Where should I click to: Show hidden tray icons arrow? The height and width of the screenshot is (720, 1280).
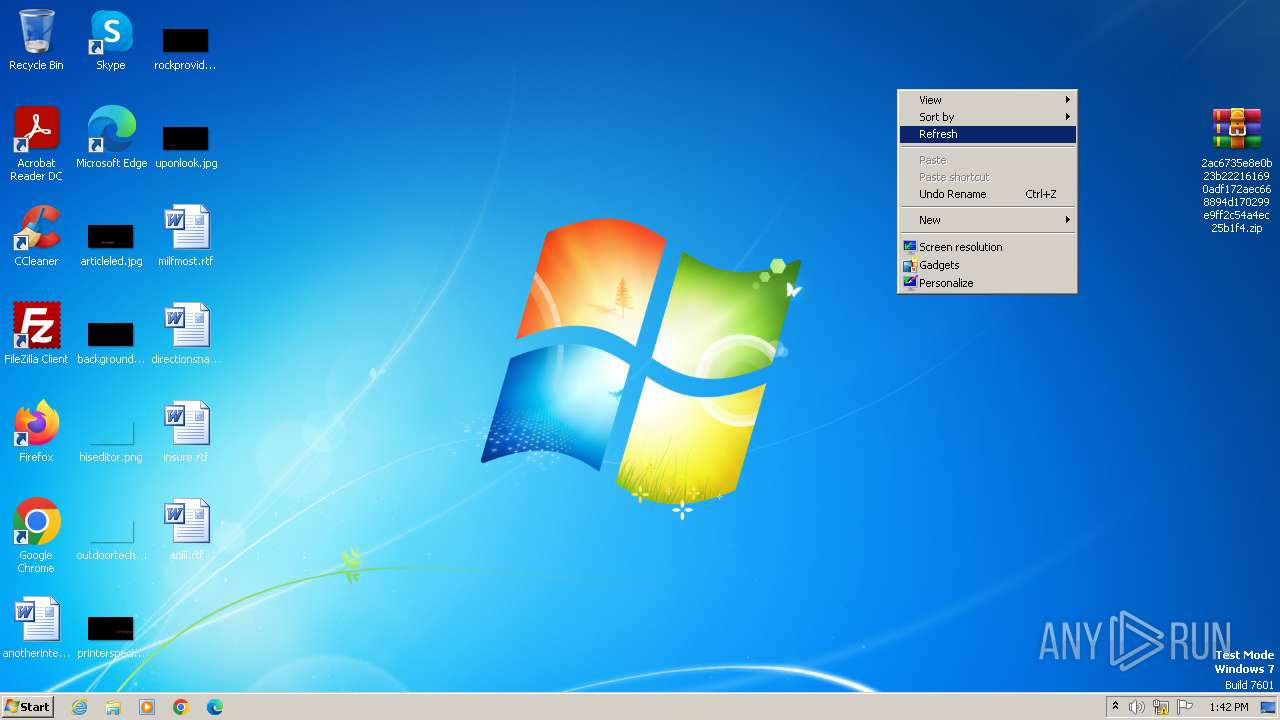[x=1115, y=707]
